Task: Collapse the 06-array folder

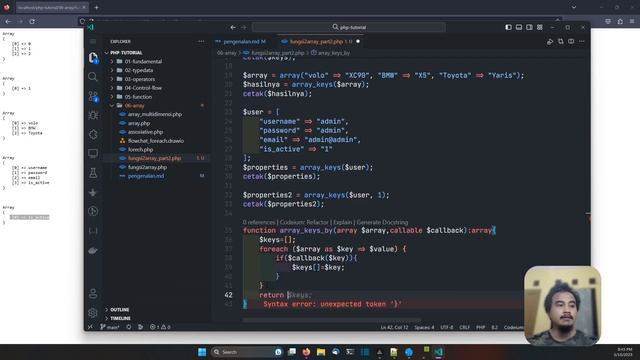Action: (x=135, y=106)
